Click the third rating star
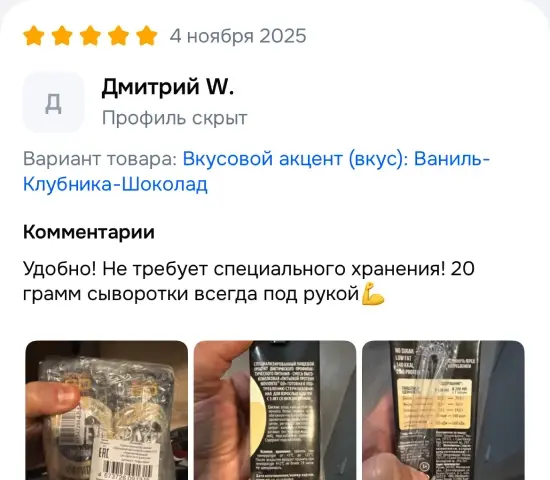The width and height of the screenshot is (550, 480). coord(90,36)
